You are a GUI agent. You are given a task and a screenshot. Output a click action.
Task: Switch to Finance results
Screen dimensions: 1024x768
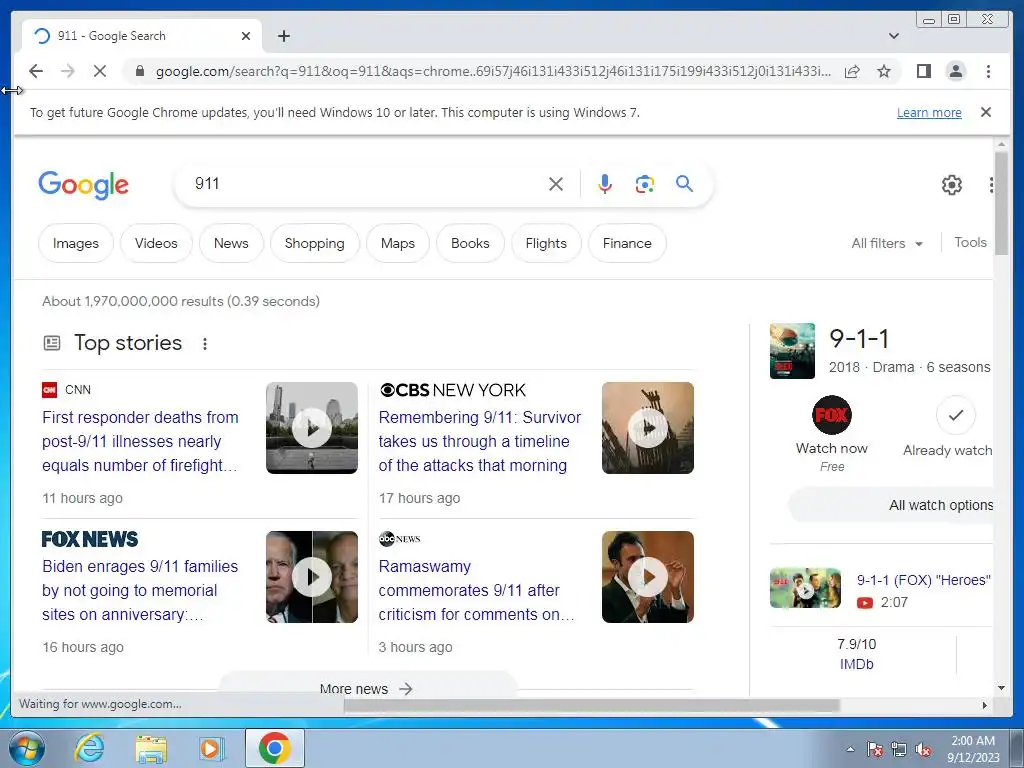click(x=627, y=243)
